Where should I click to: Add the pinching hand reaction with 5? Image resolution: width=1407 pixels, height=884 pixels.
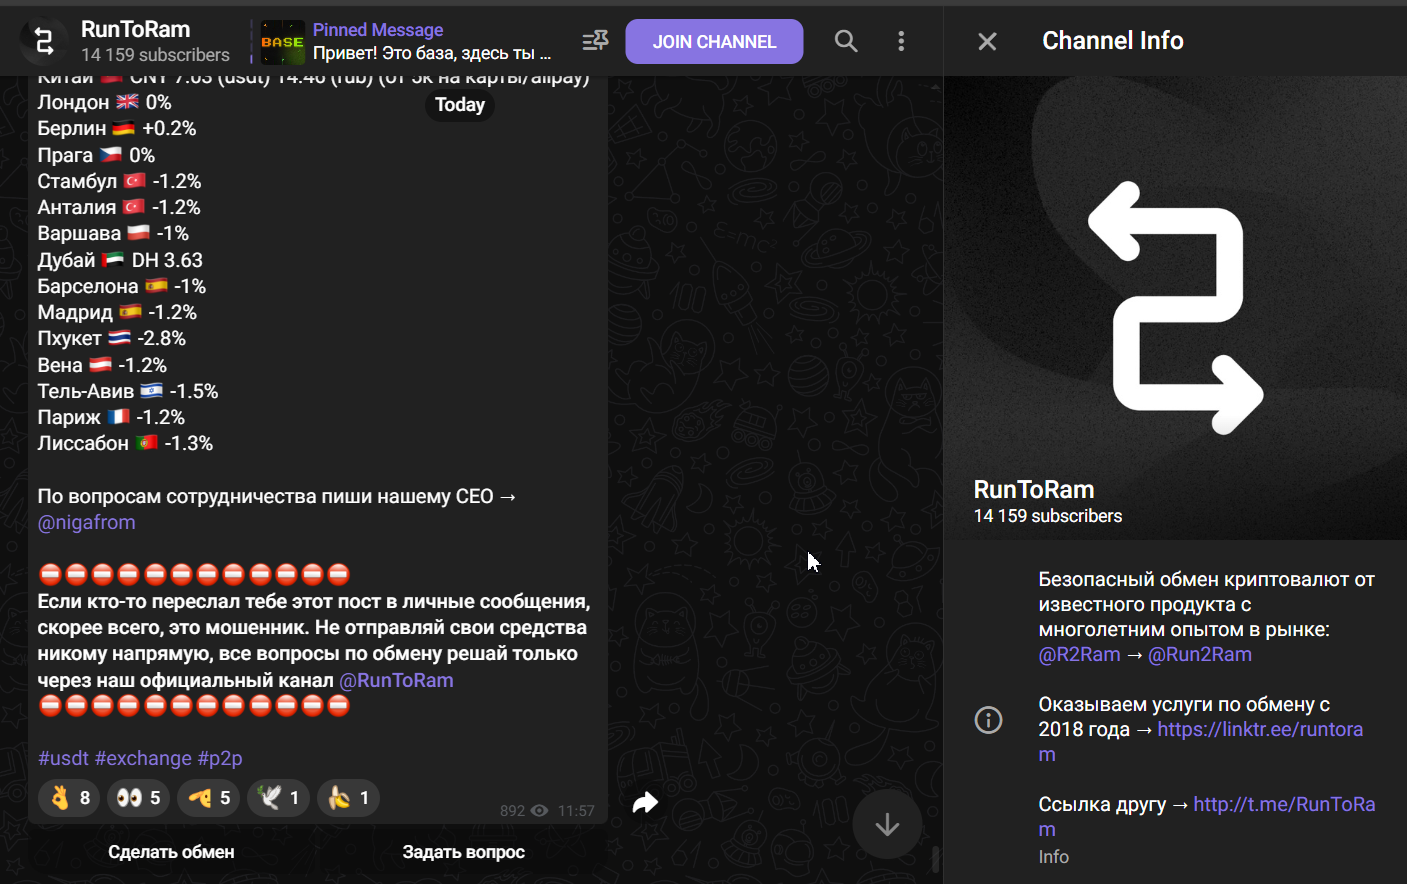pyautogui.click(x=209, y=798)
